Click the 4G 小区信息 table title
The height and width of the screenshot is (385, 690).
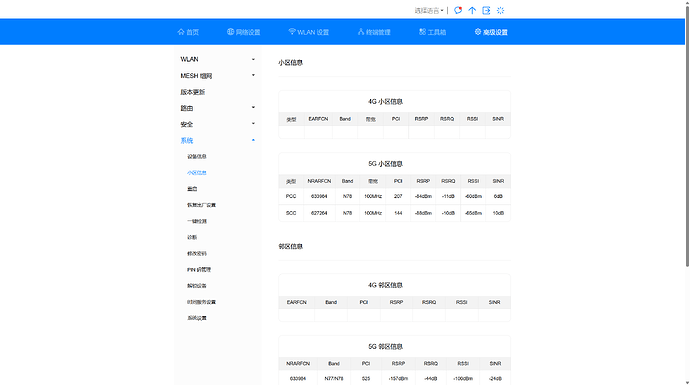point(385,101)
